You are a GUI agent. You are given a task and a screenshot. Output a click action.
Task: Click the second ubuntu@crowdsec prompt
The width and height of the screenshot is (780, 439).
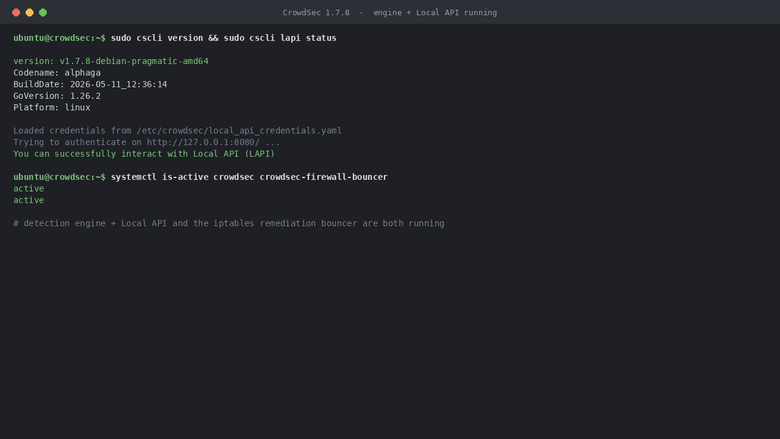59,177
